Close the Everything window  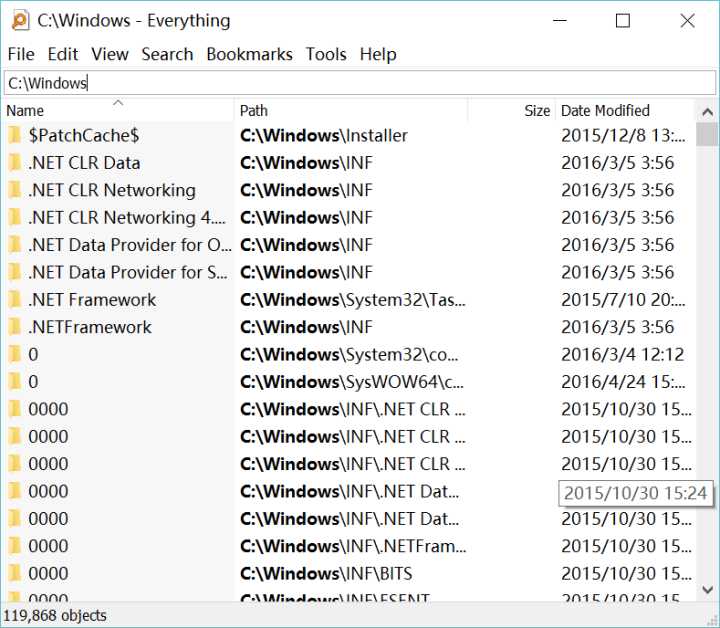(x=687, y=21)
